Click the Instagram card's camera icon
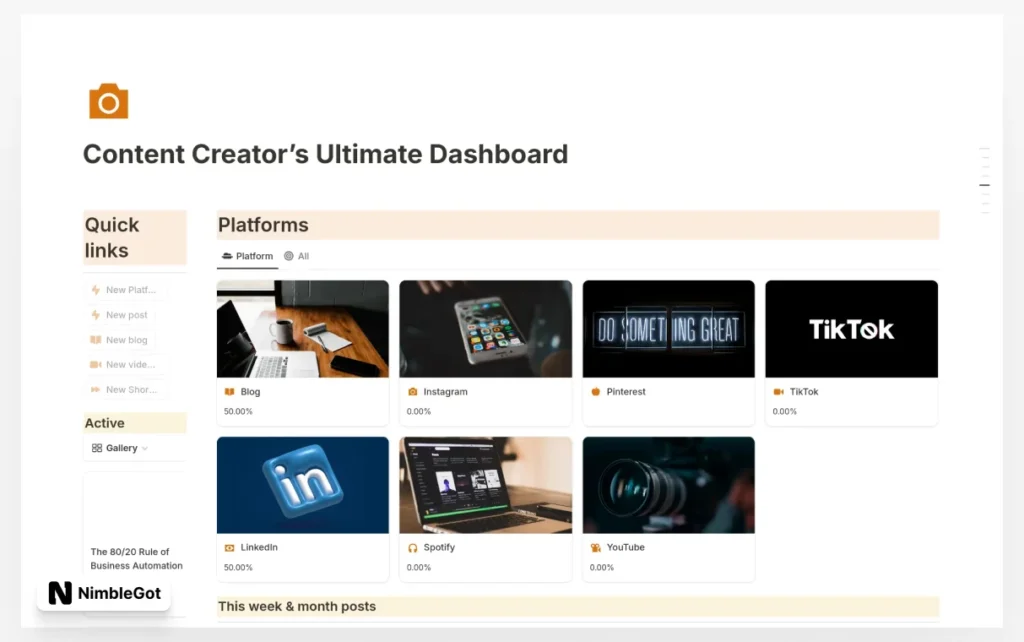Viewport: 1024px width, 642px height. point(412,392)
